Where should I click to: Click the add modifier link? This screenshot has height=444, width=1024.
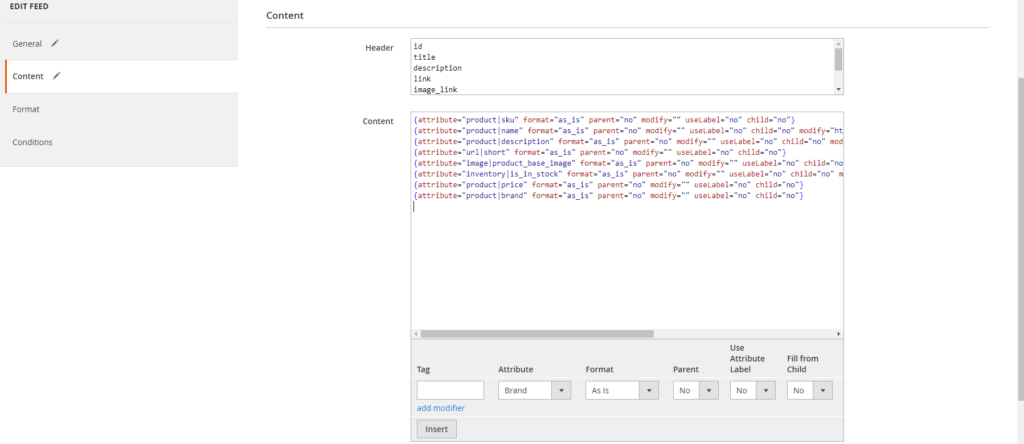tap(440, 408)
